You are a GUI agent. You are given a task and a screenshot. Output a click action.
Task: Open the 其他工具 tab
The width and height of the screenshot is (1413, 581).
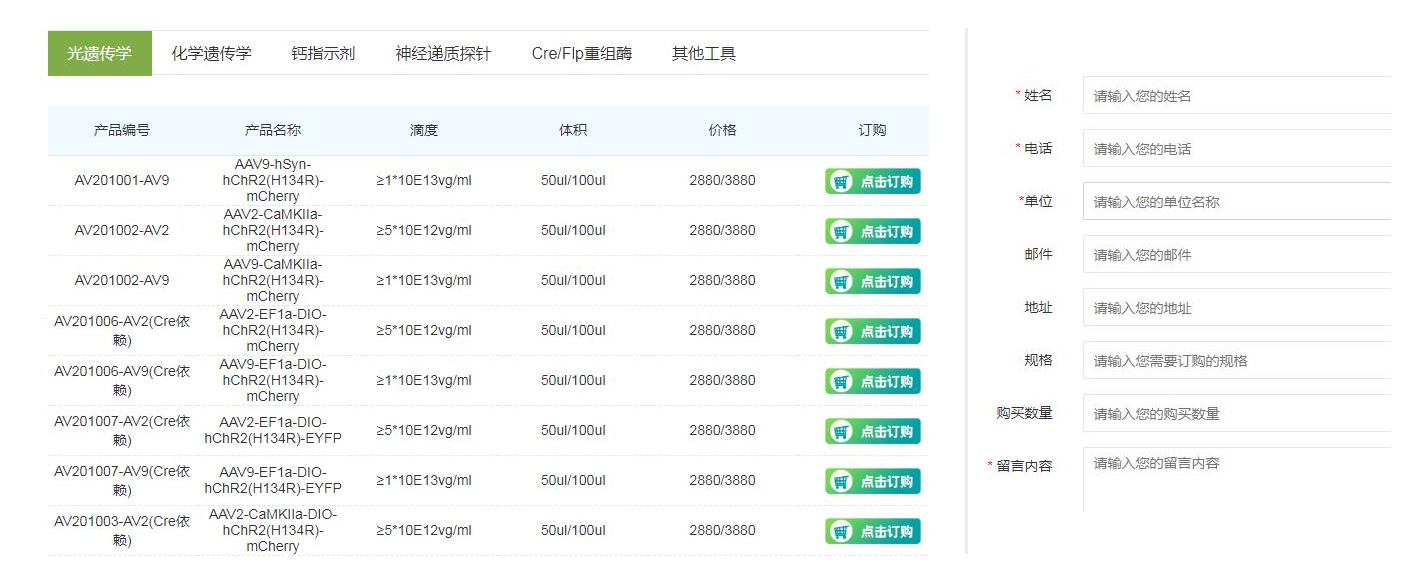click(703, 54)
